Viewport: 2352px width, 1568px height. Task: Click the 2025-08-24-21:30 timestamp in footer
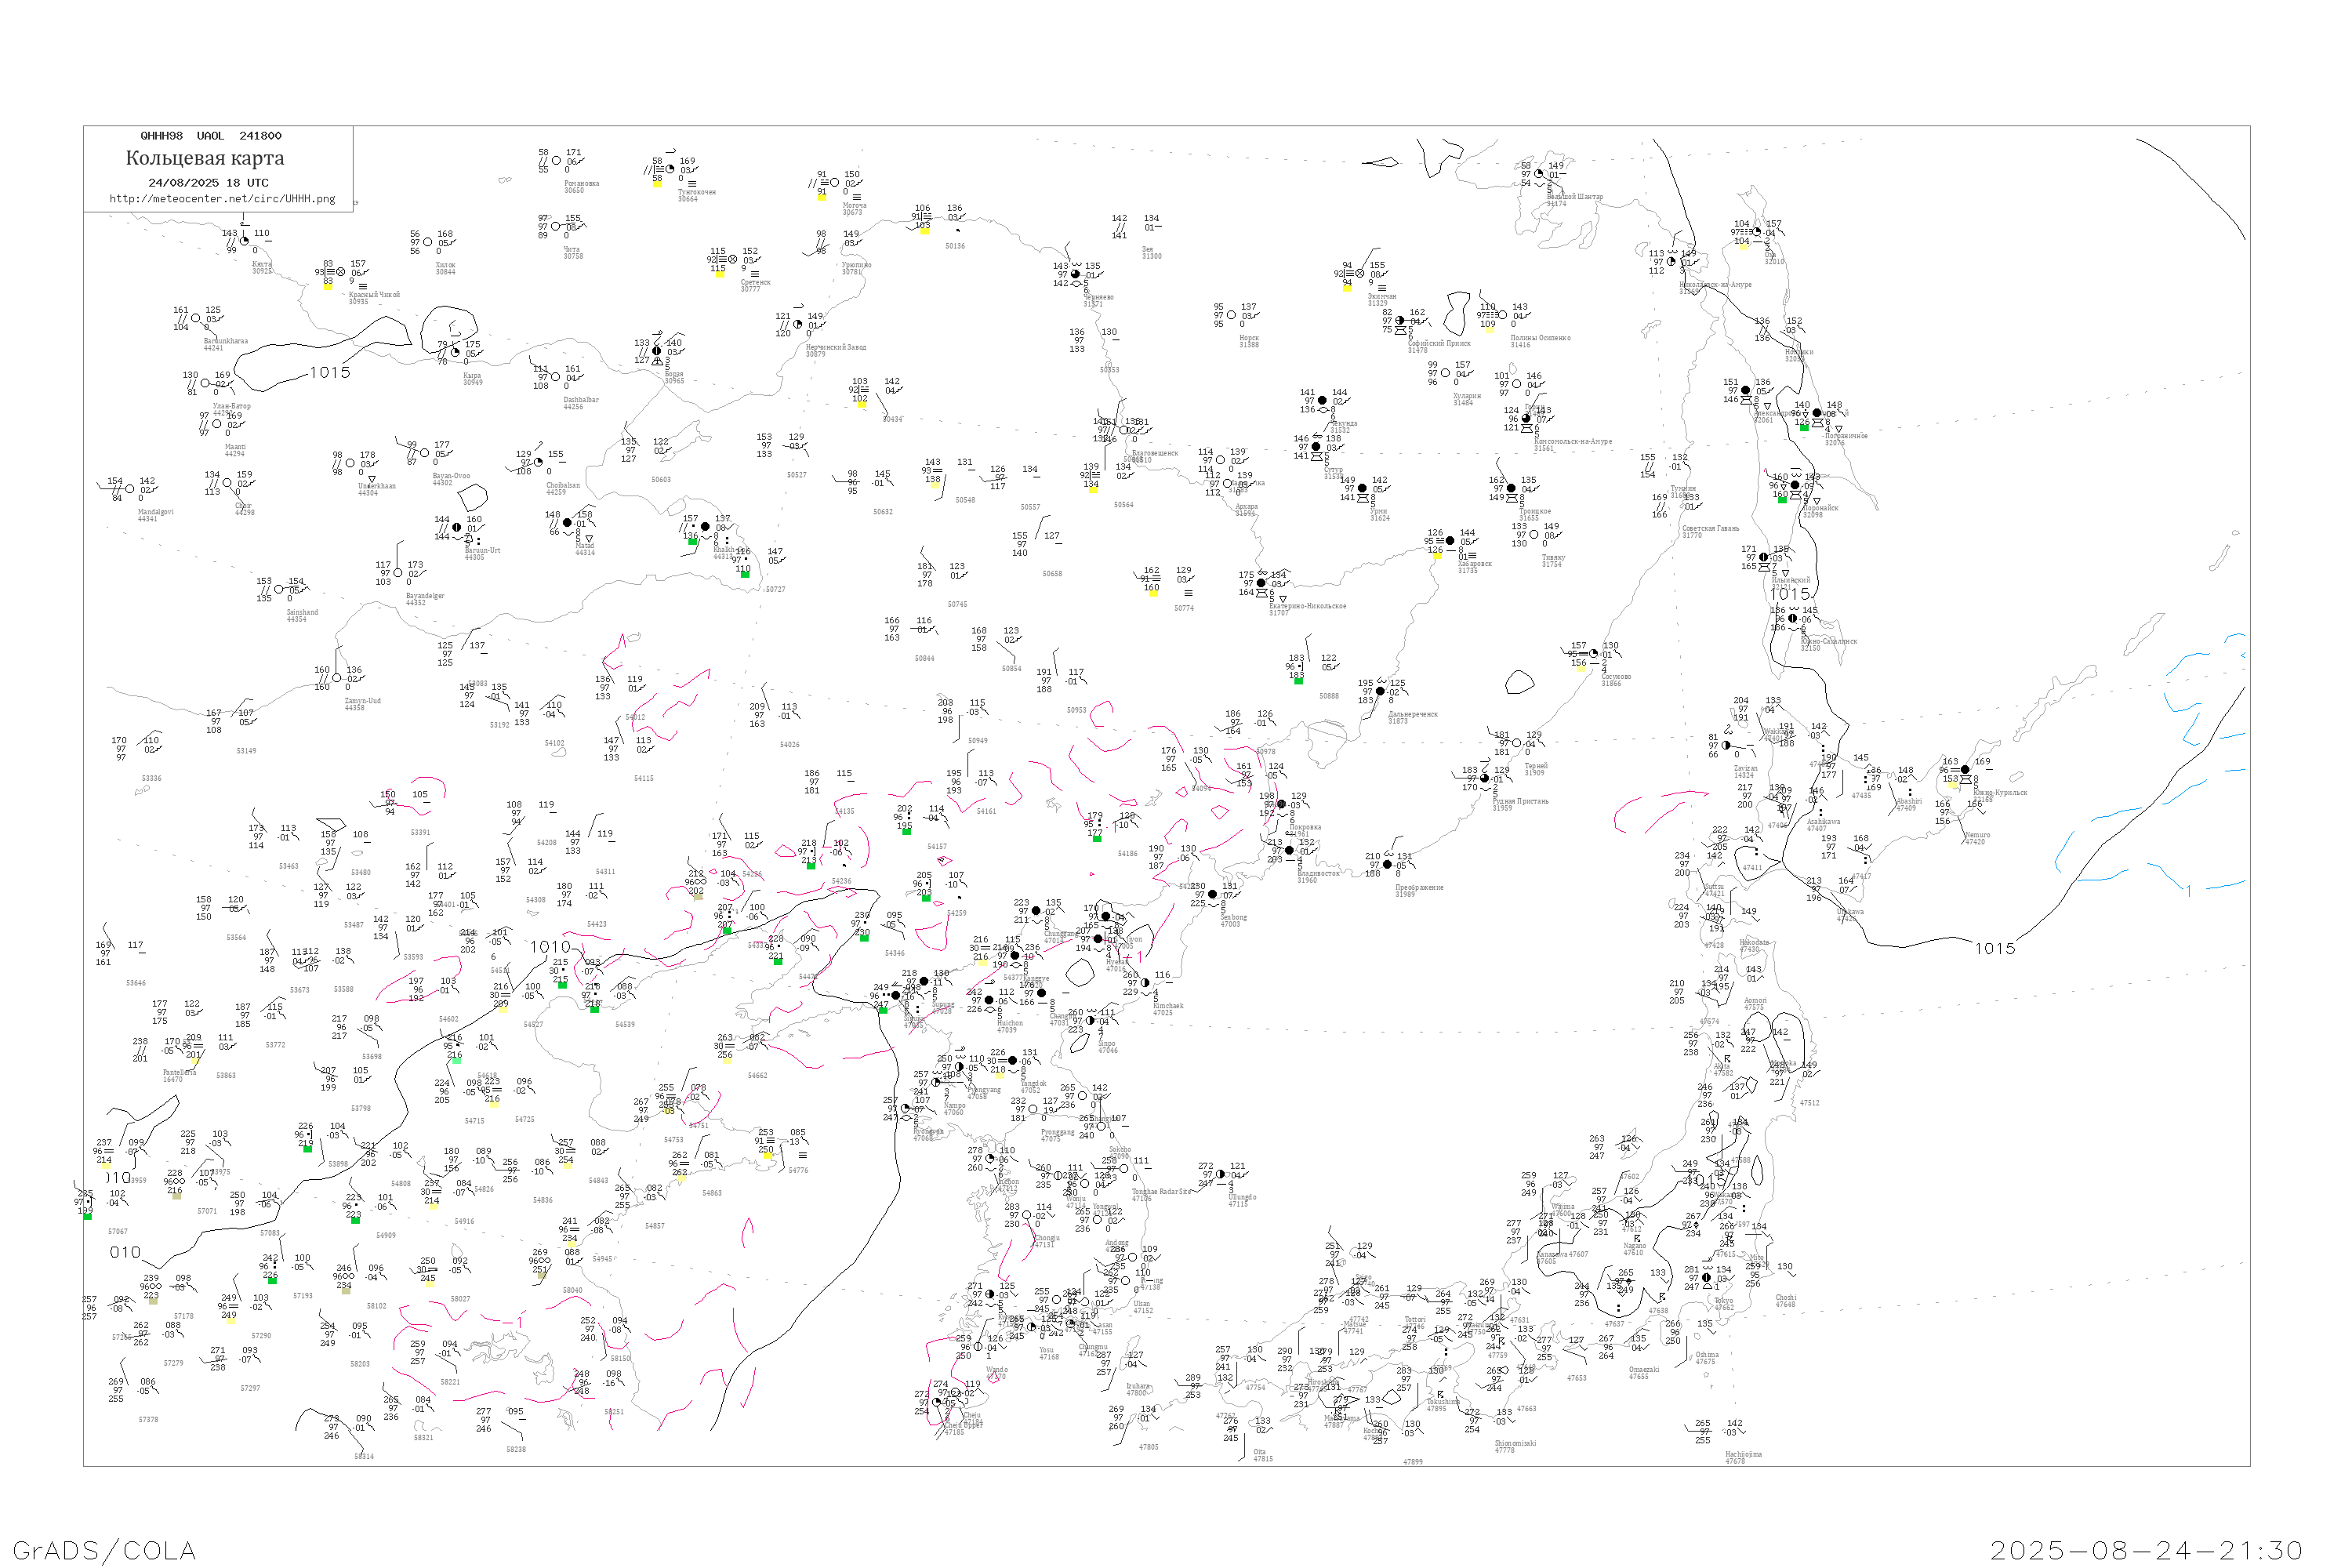tap(2145, 1550)
